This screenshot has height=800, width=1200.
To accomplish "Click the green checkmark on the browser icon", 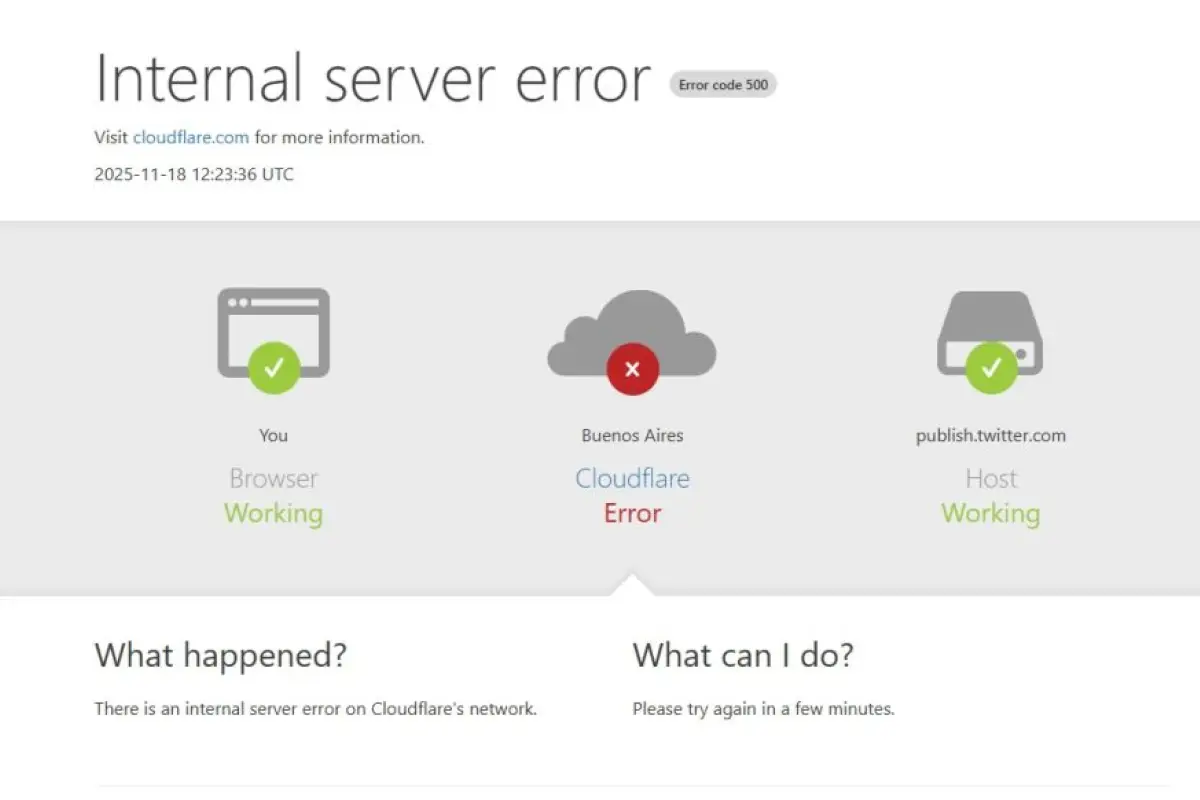I will coord(273,368).
